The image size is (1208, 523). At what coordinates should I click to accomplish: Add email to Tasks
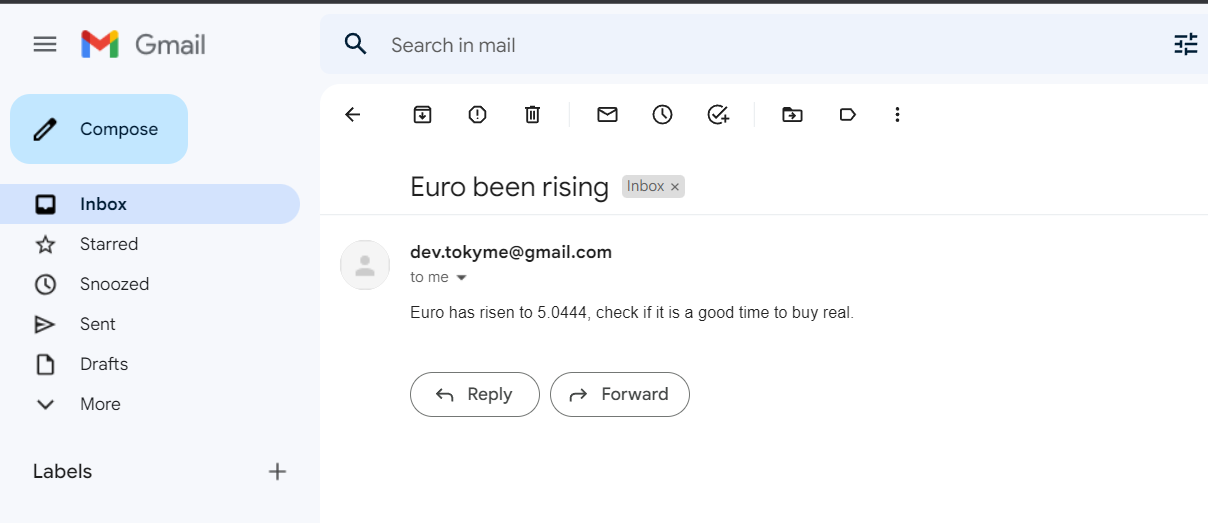tap(717, 114)
